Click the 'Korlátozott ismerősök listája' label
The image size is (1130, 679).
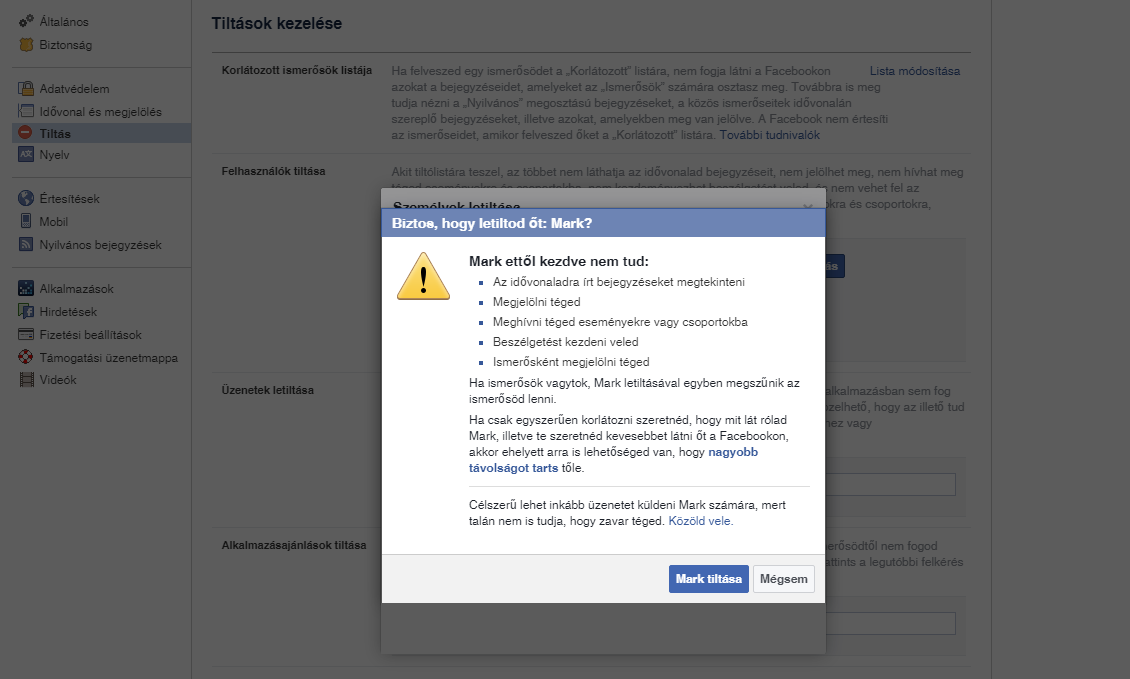click(x=297, y=70)
